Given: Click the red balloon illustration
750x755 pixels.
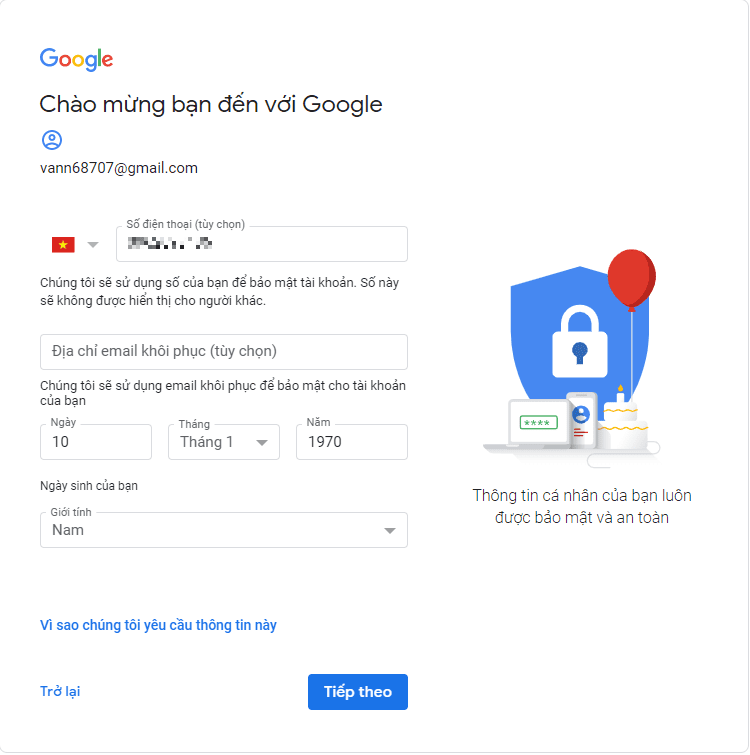Looking at the screenshot, I should (631, 277).
